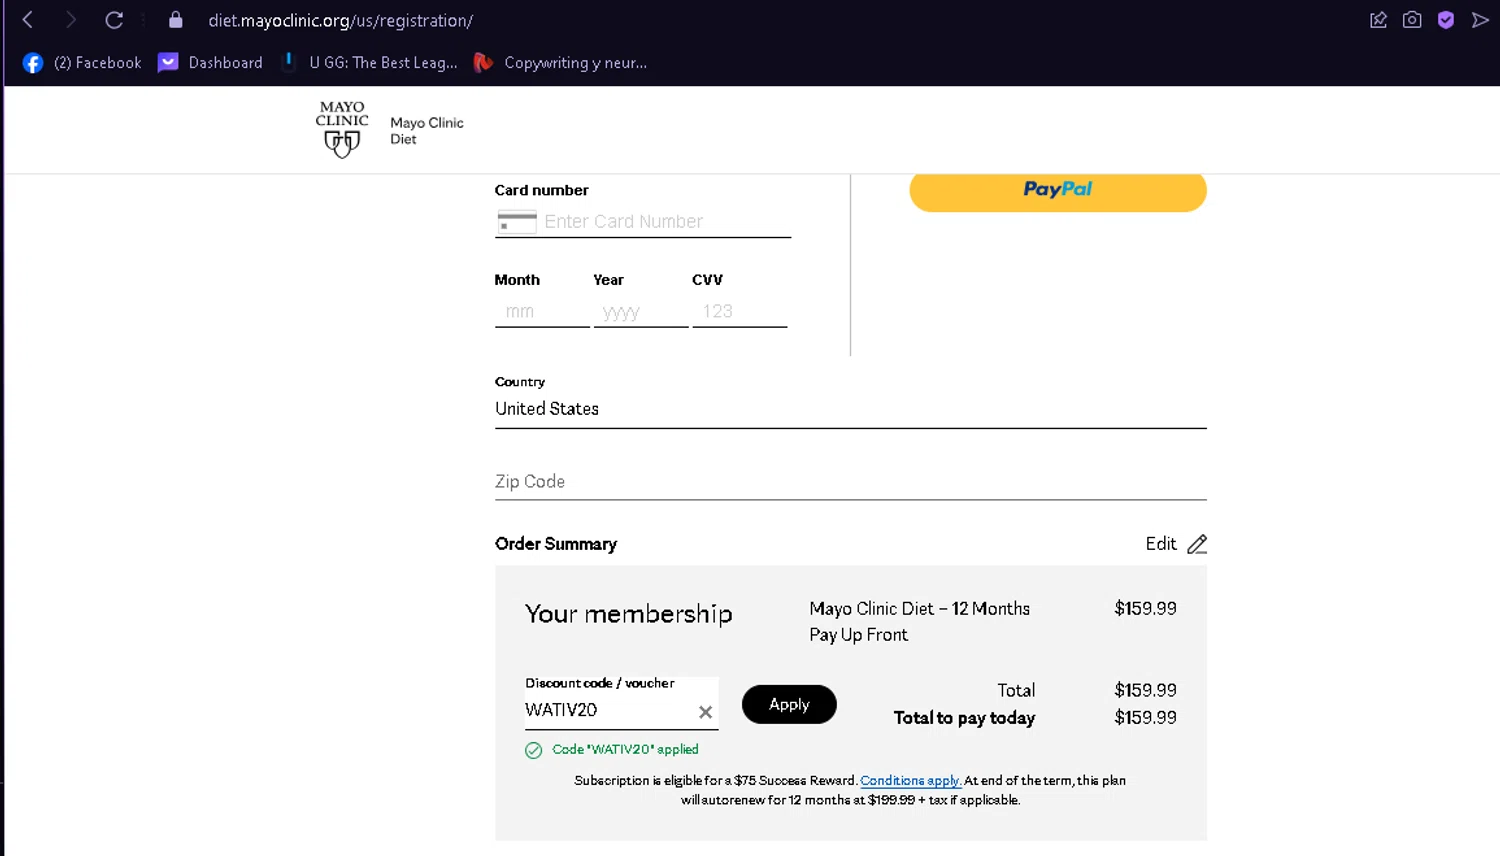Open the edit page icon in browser toolbar
The height and width of the screenshot is (856, 1500).
click(x=1378, y=20)
